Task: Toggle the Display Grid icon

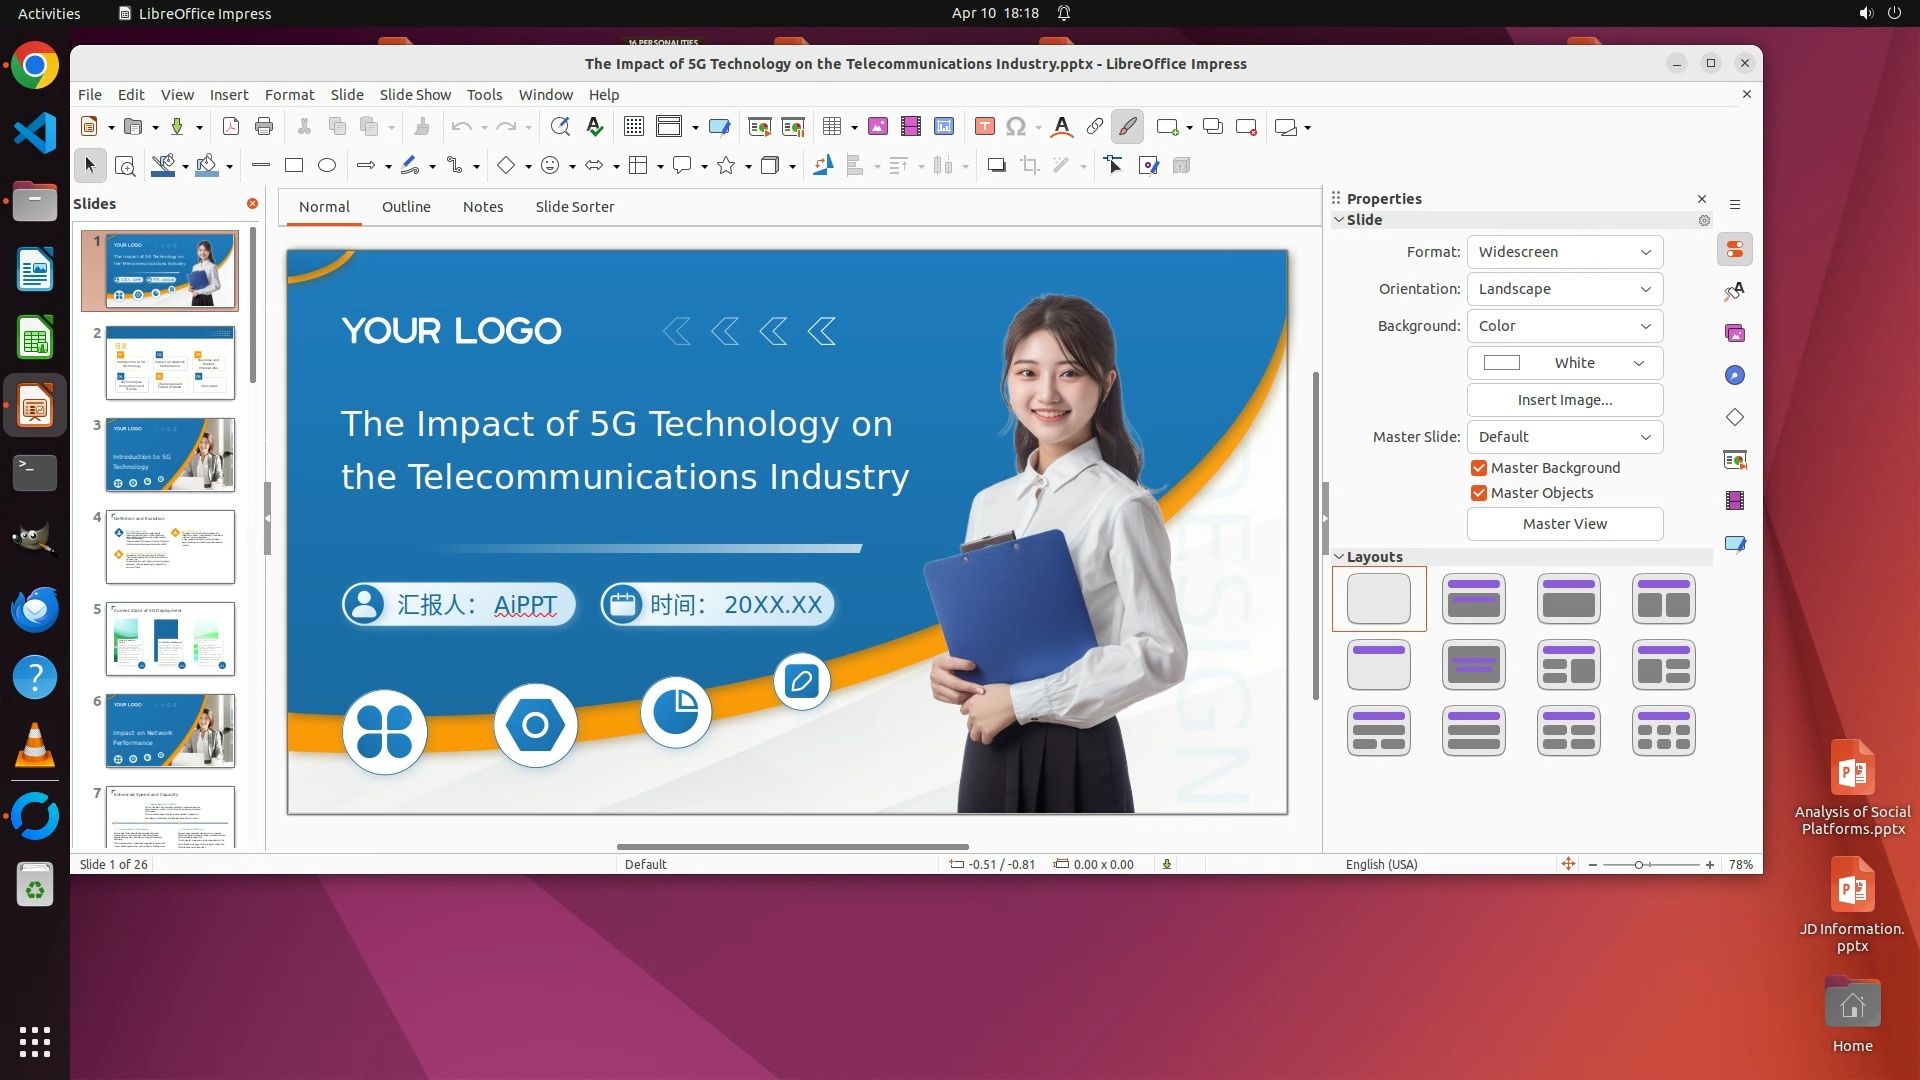Action: pos(633,127)
